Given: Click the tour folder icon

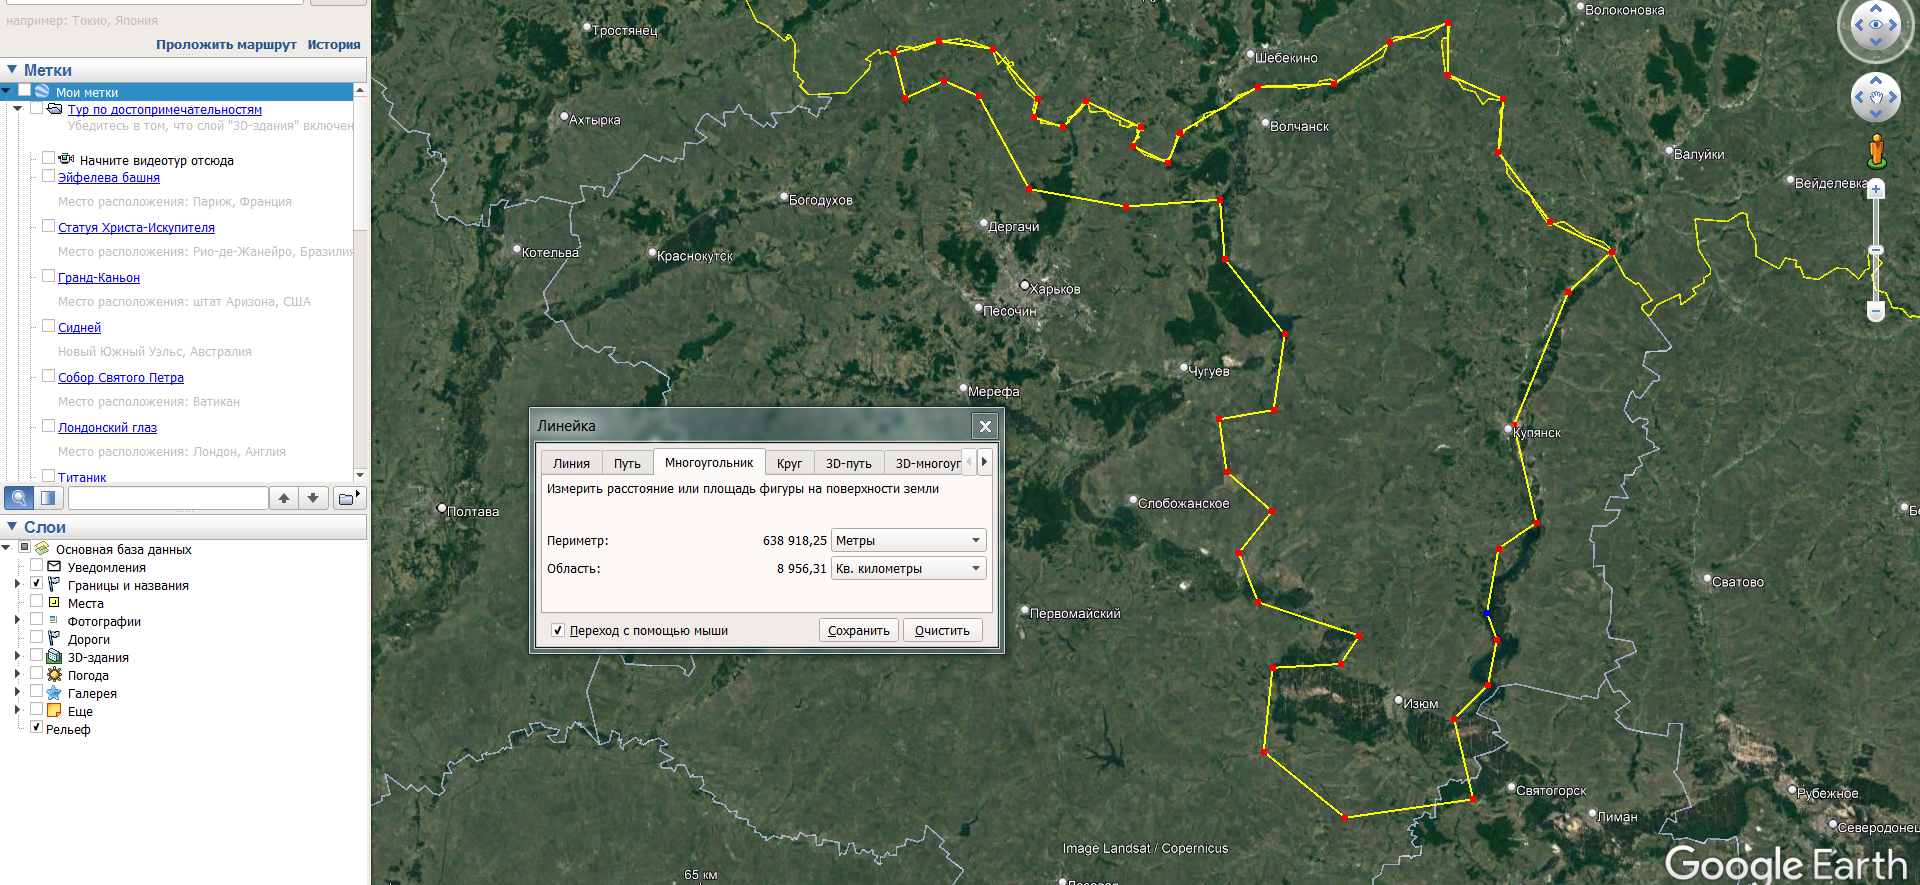Looking at the screenshot, I should pyautogui.click(x=55, y=109).
